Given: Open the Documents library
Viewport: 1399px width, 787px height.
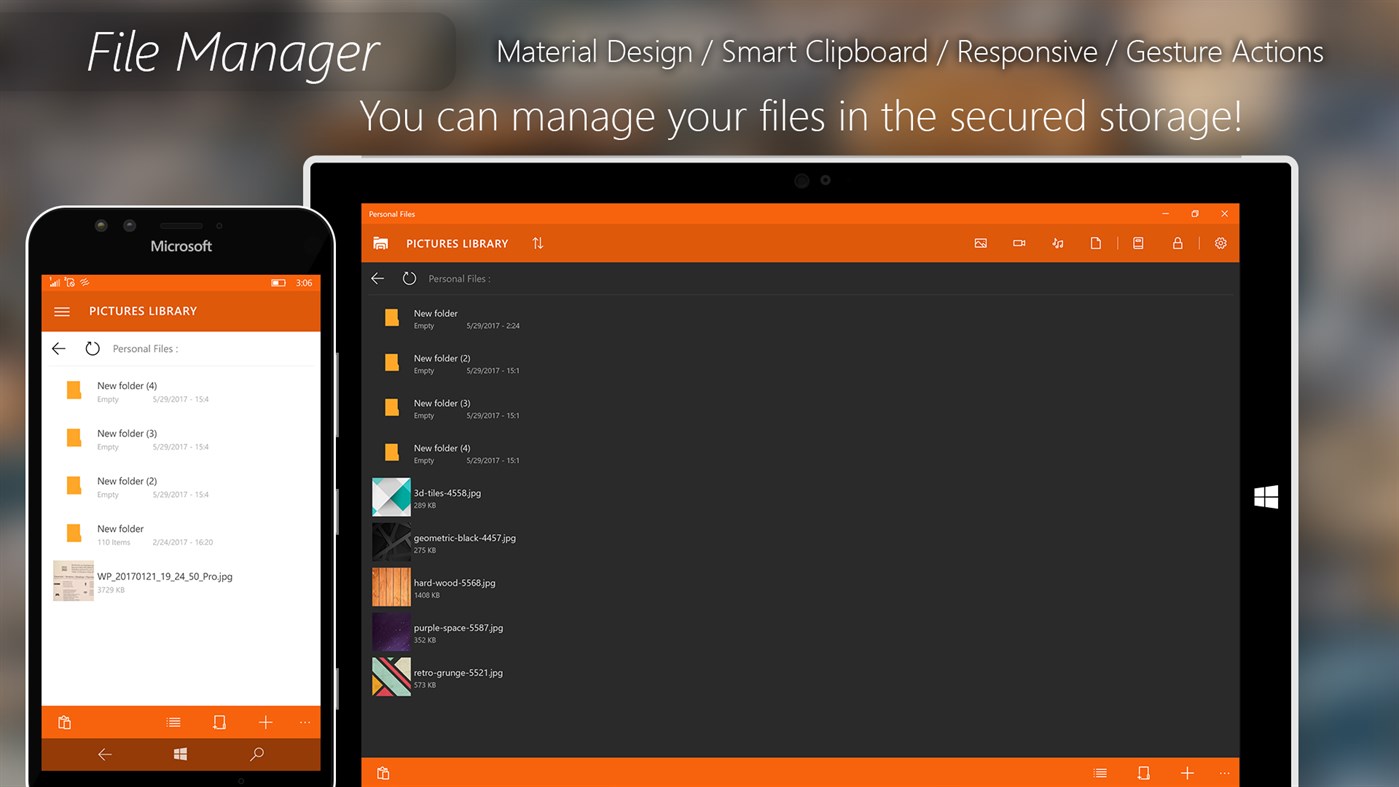Looking at the screenshot, I should click(1097, 243).
